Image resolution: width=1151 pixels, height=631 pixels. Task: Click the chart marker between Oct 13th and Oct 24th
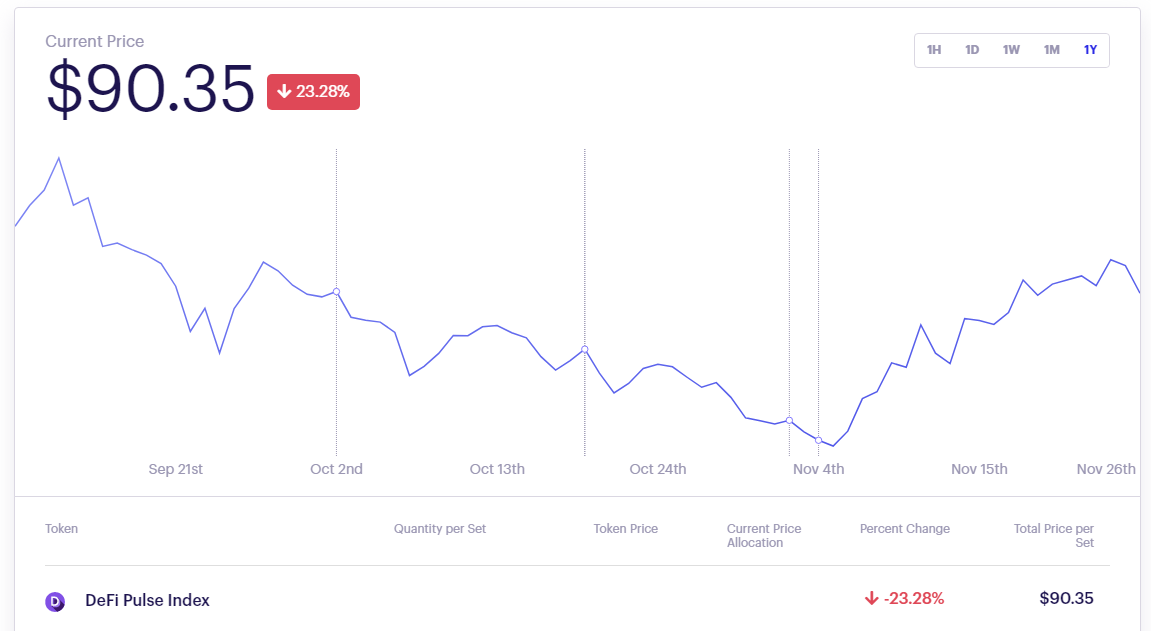click(x=585, y=349)
